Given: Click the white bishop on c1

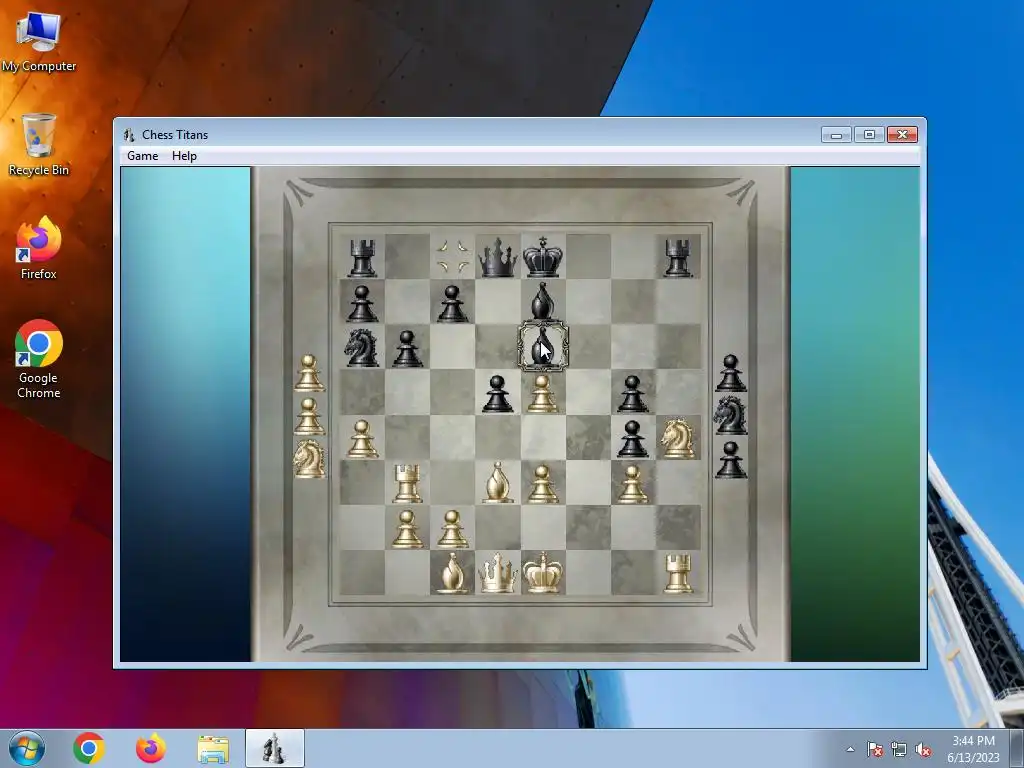Looking at the screenshot, I should 453,573.
